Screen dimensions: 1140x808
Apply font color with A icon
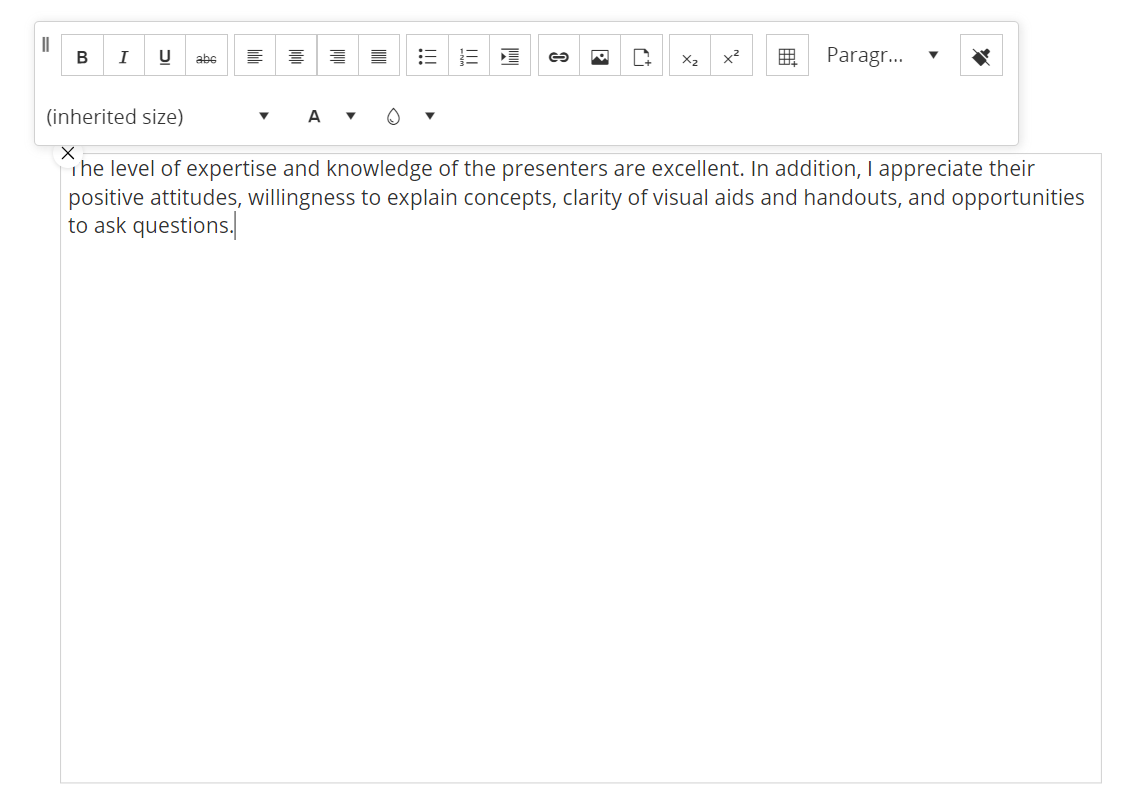(314, 116)
